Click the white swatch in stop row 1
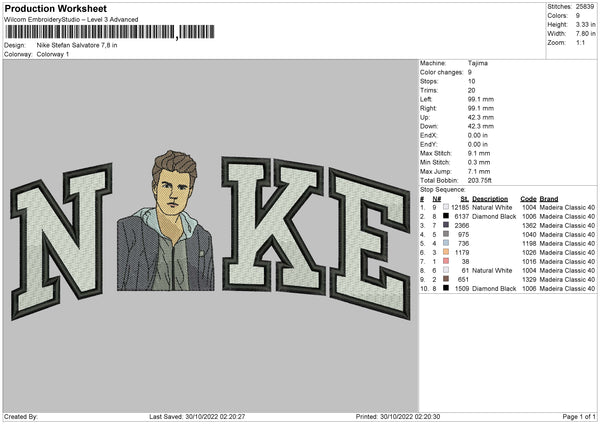The height and width of the screenshot is (424, 600). tap(446, 207)
